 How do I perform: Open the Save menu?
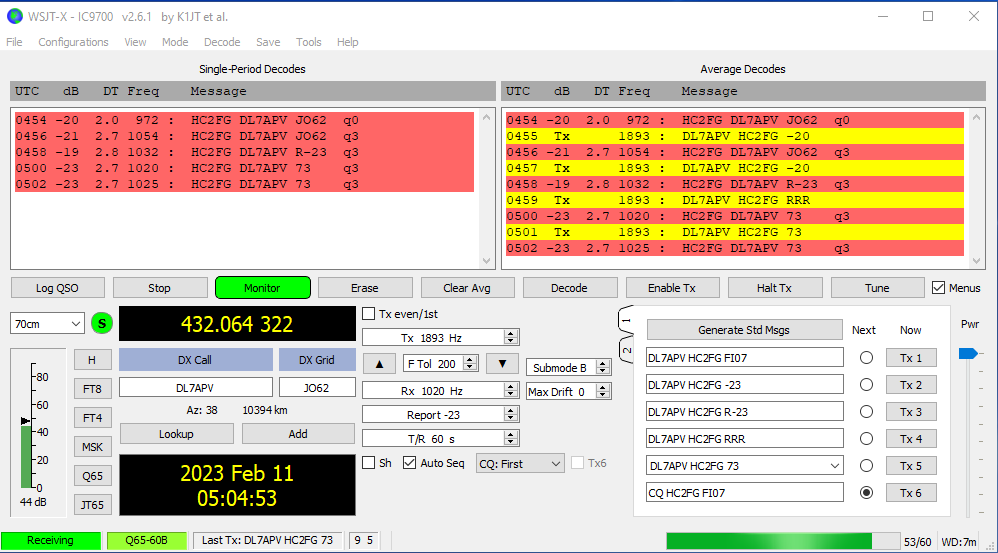coord(268,42)
